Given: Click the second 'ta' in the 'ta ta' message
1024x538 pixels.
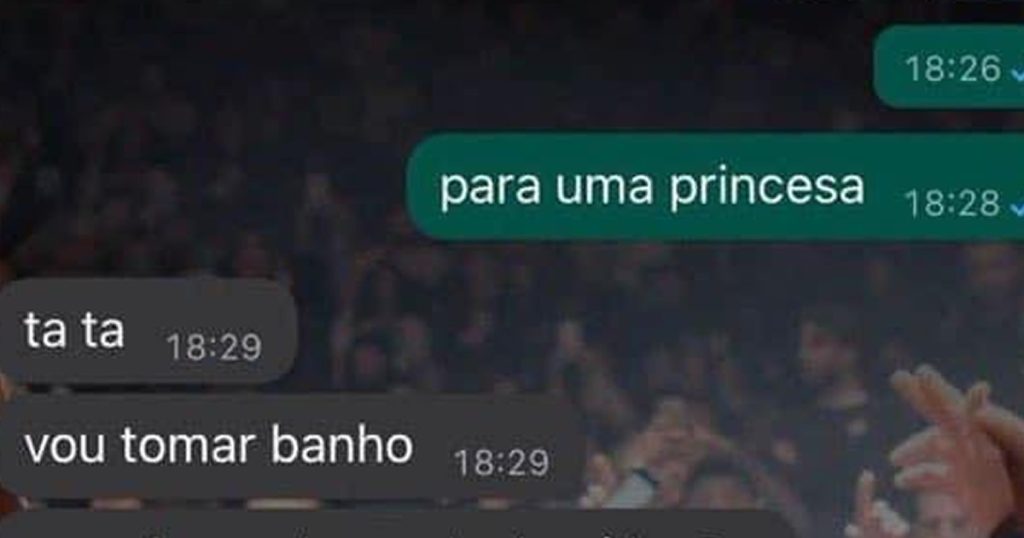Looking at the screenshot, I should (x=103, y=331).
